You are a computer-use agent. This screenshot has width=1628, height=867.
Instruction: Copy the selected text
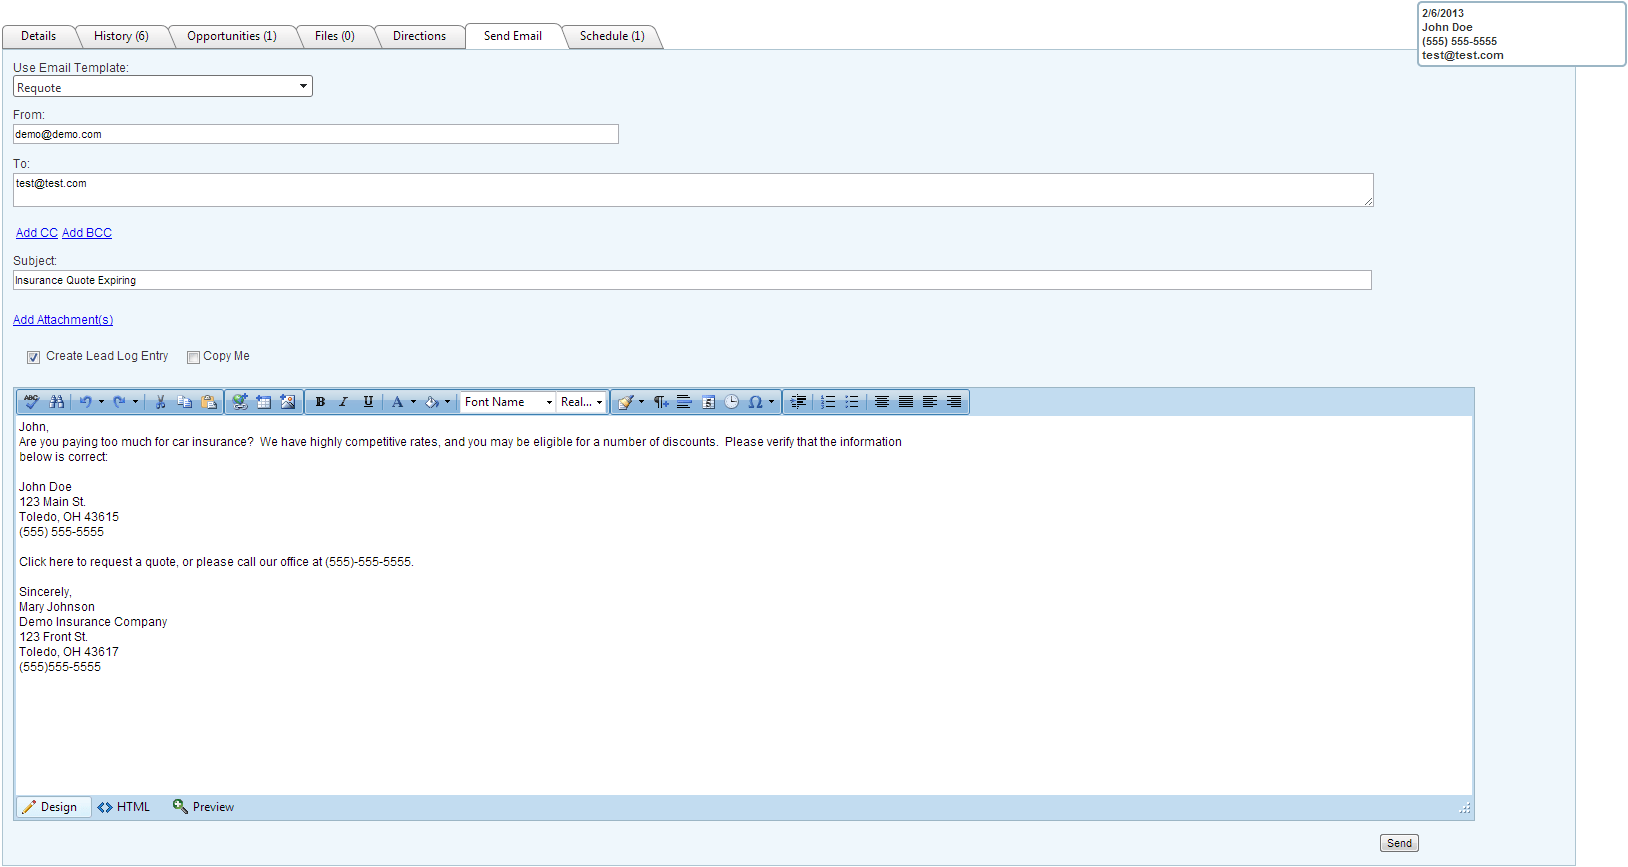(x=185, y=402)
